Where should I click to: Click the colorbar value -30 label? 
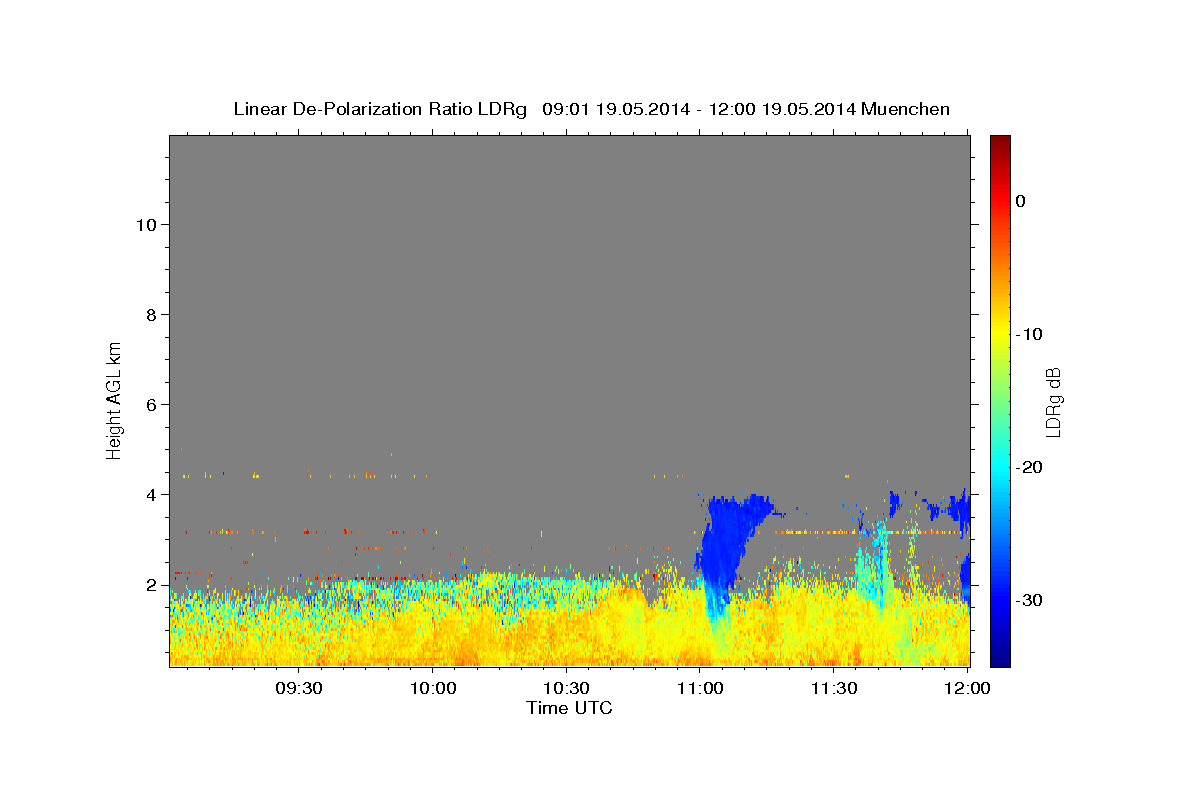[1029, 600]
